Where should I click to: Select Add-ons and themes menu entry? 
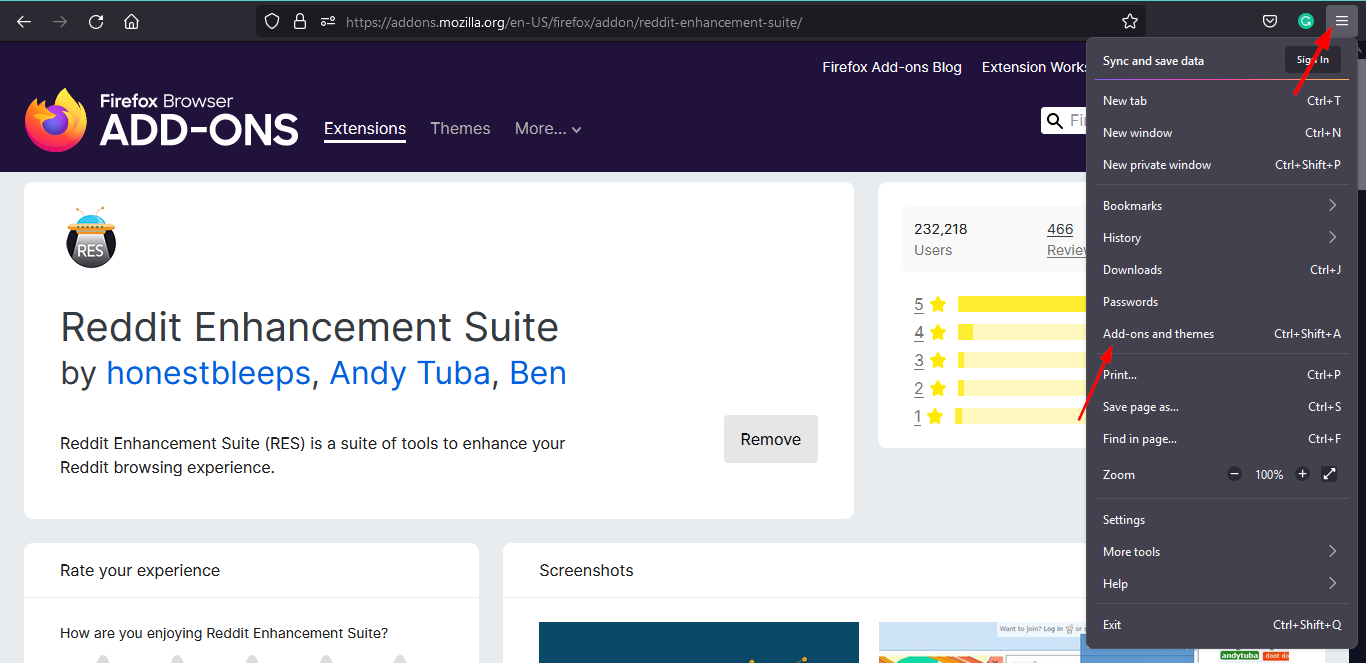click(1158, 334)
